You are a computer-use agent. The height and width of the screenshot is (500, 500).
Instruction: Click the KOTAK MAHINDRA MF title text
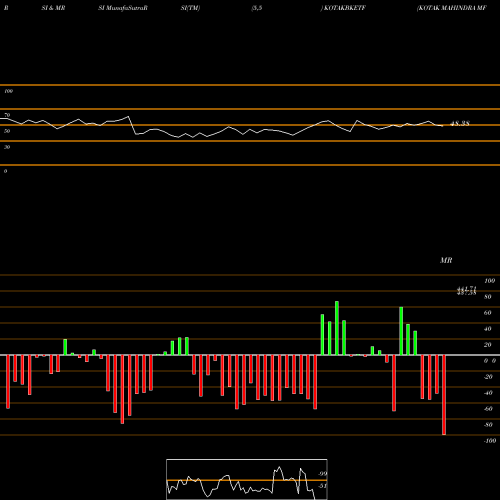tap(452, 8)
